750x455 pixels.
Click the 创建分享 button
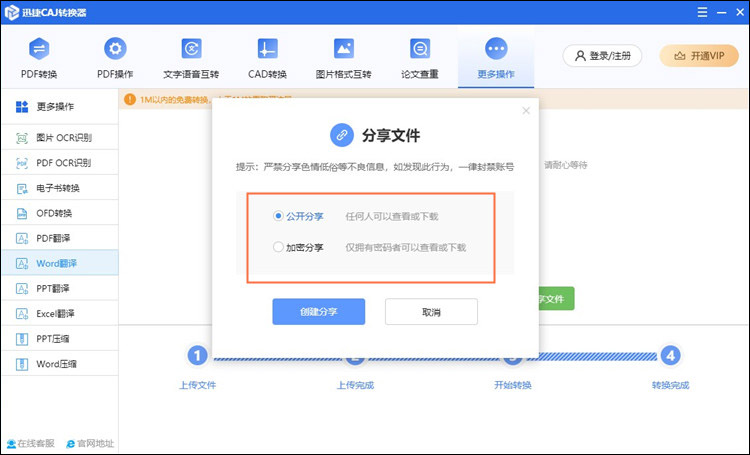coord(319,312)
